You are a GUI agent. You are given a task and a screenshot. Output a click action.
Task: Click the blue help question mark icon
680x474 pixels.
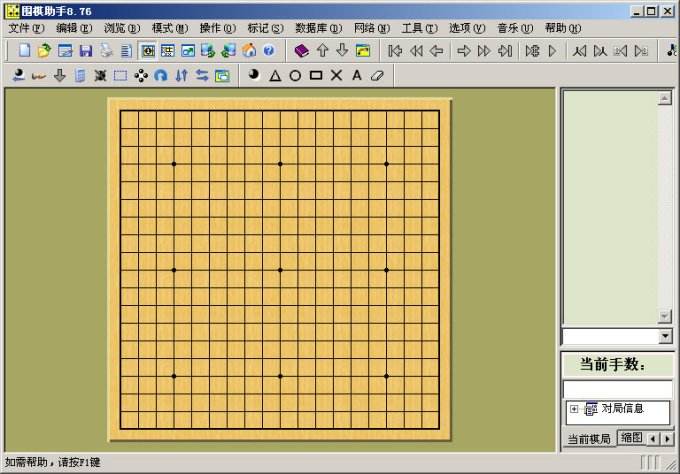click(x=268, y=50)
